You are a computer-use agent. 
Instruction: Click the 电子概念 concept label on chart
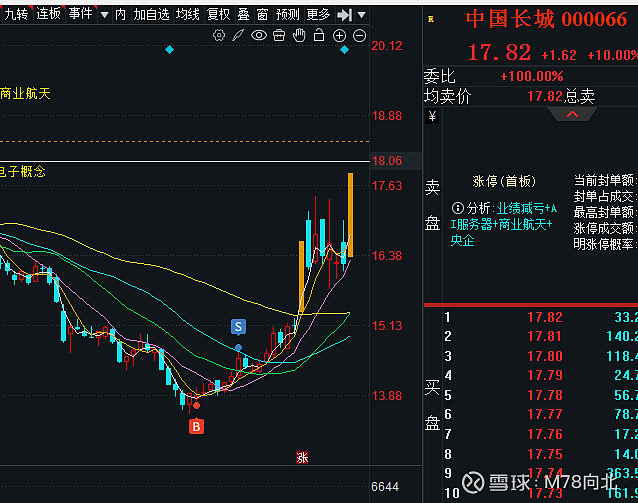tap(22, 171)
